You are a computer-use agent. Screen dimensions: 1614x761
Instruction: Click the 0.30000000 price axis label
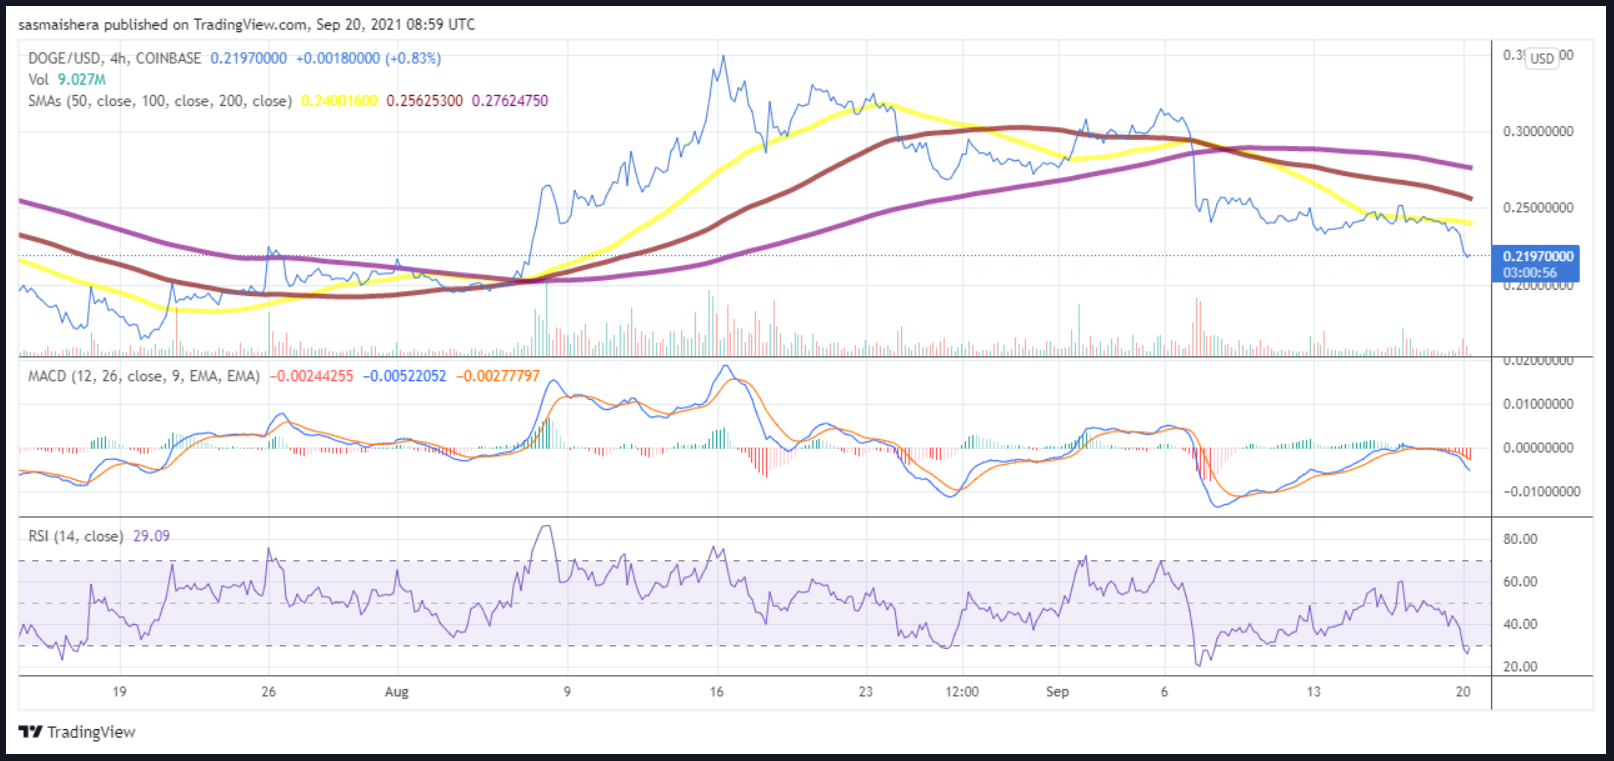pos(1538,131)
